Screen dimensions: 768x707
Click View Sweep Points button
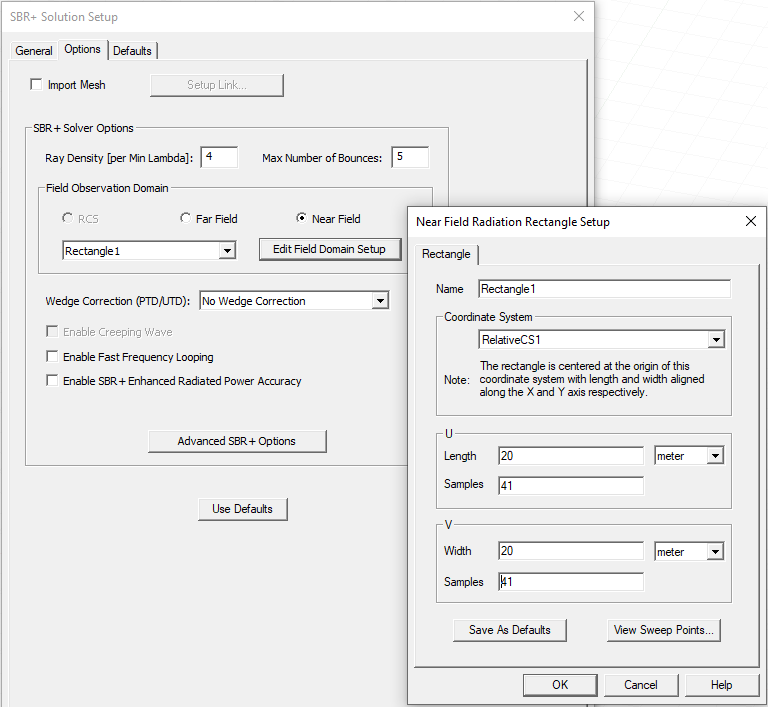664,630
